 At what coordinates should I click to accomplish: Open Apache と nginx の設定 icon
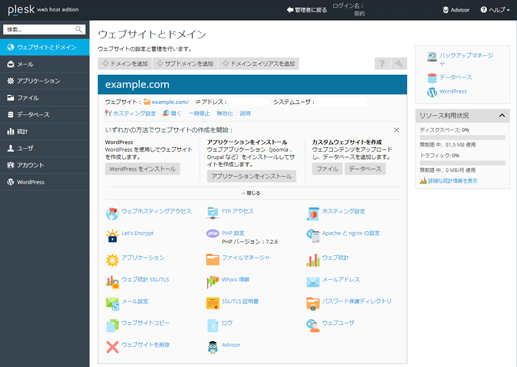point(313,236)
